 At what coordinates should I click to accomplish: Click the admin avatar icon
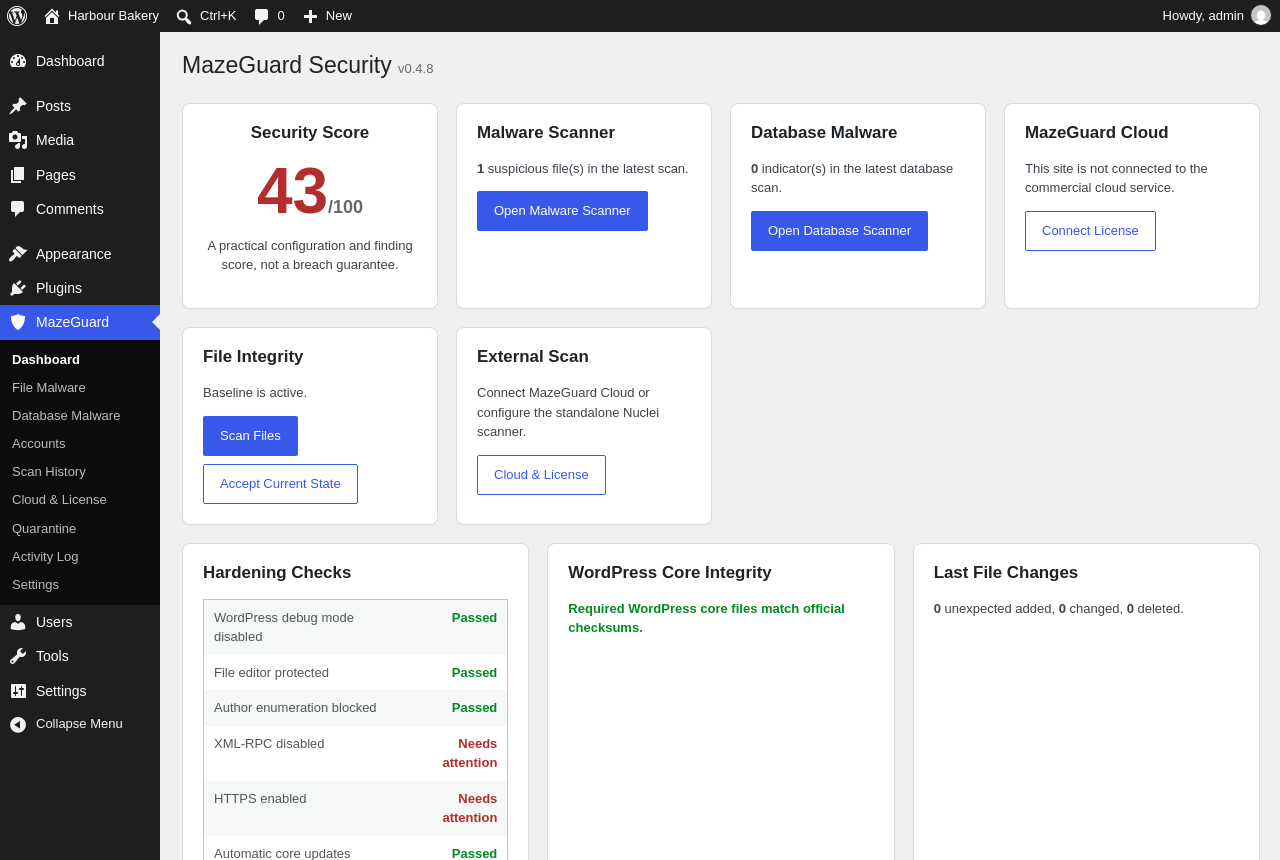click(x=1261, y=15)
